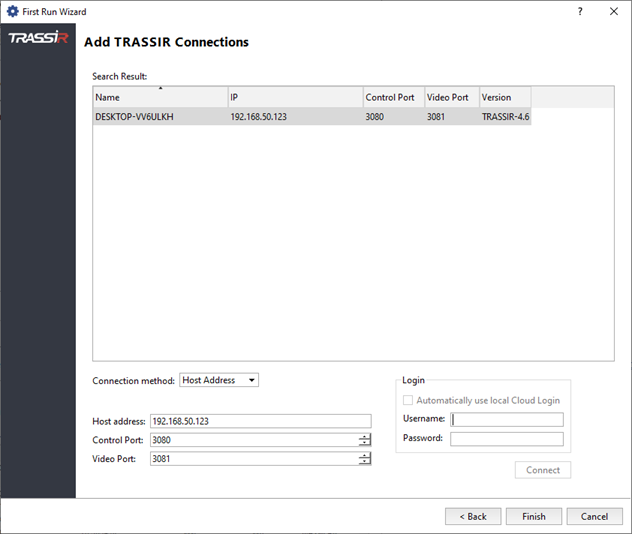Image resolution: width=632 pixels, height=534 pixels.
Task: Click the First Run Wizard gear icon
Action: coord(12,12)
